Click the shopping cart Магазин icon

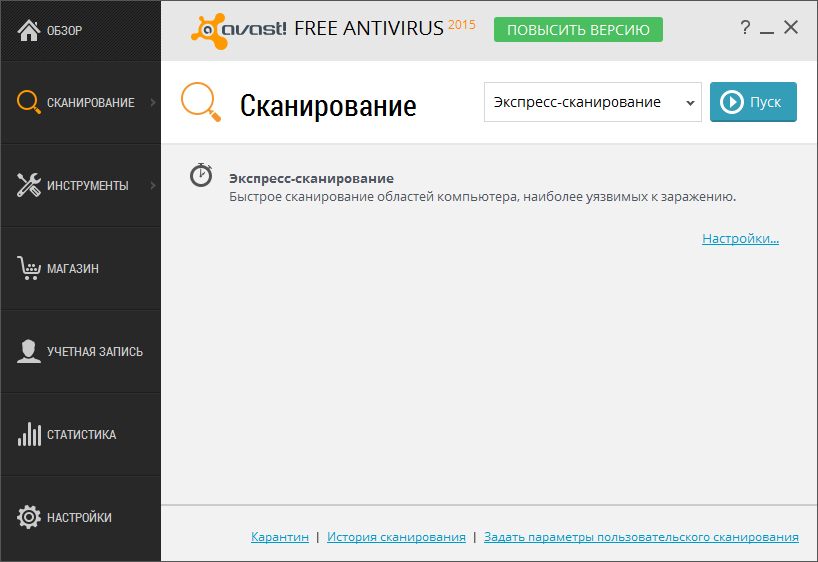29,268
